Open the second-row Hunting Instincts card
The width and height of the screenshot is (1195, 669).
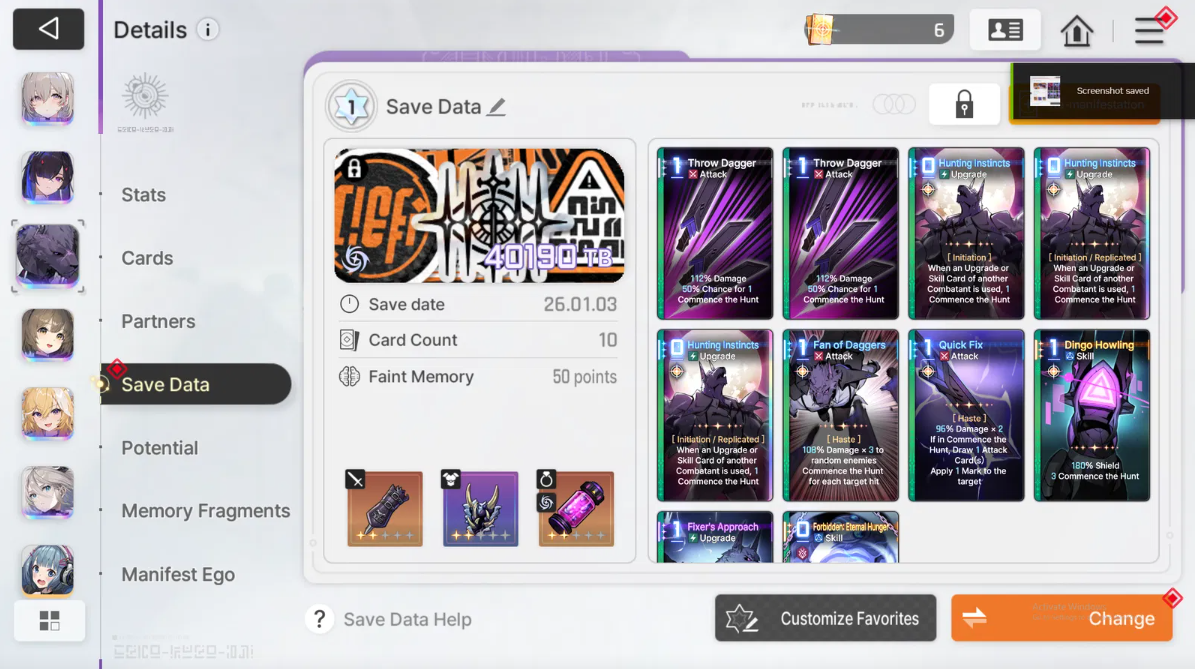(x=715, y=415)
